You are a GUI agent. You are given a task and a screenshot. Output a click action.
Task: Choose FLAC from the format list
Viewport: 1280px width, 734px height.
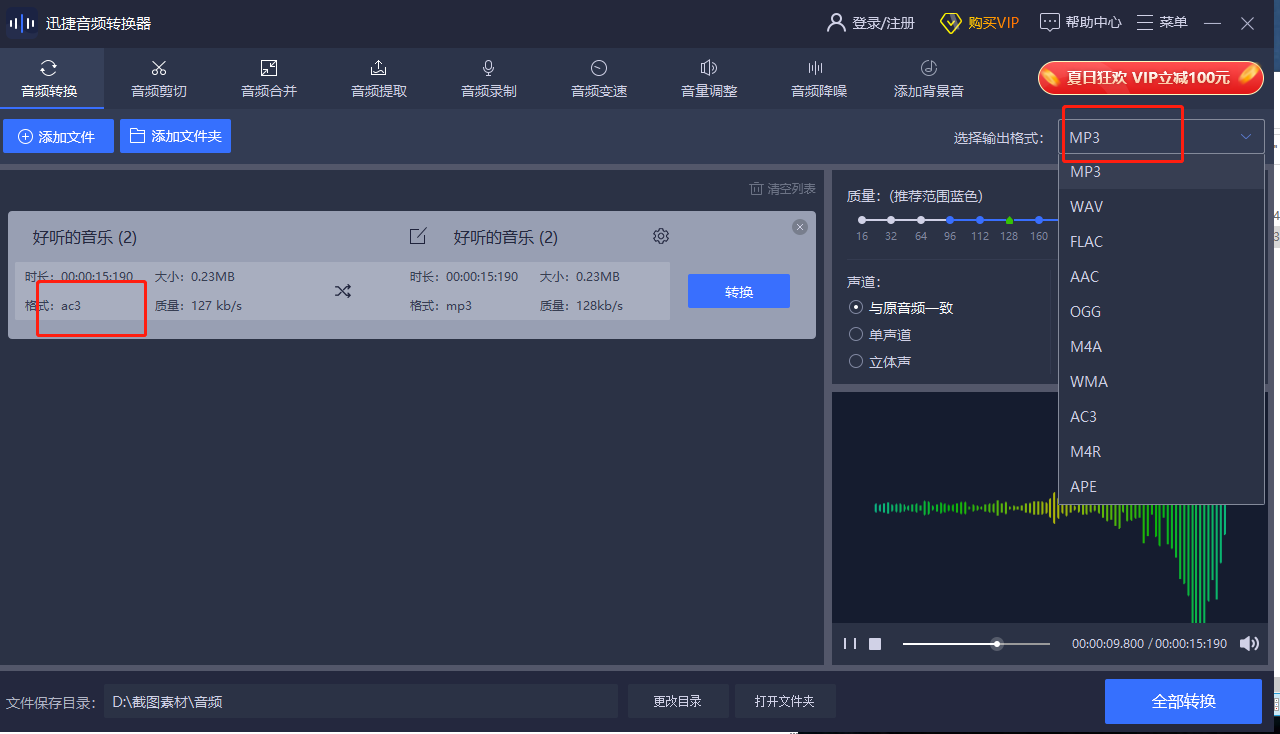tap(1161, 242)
